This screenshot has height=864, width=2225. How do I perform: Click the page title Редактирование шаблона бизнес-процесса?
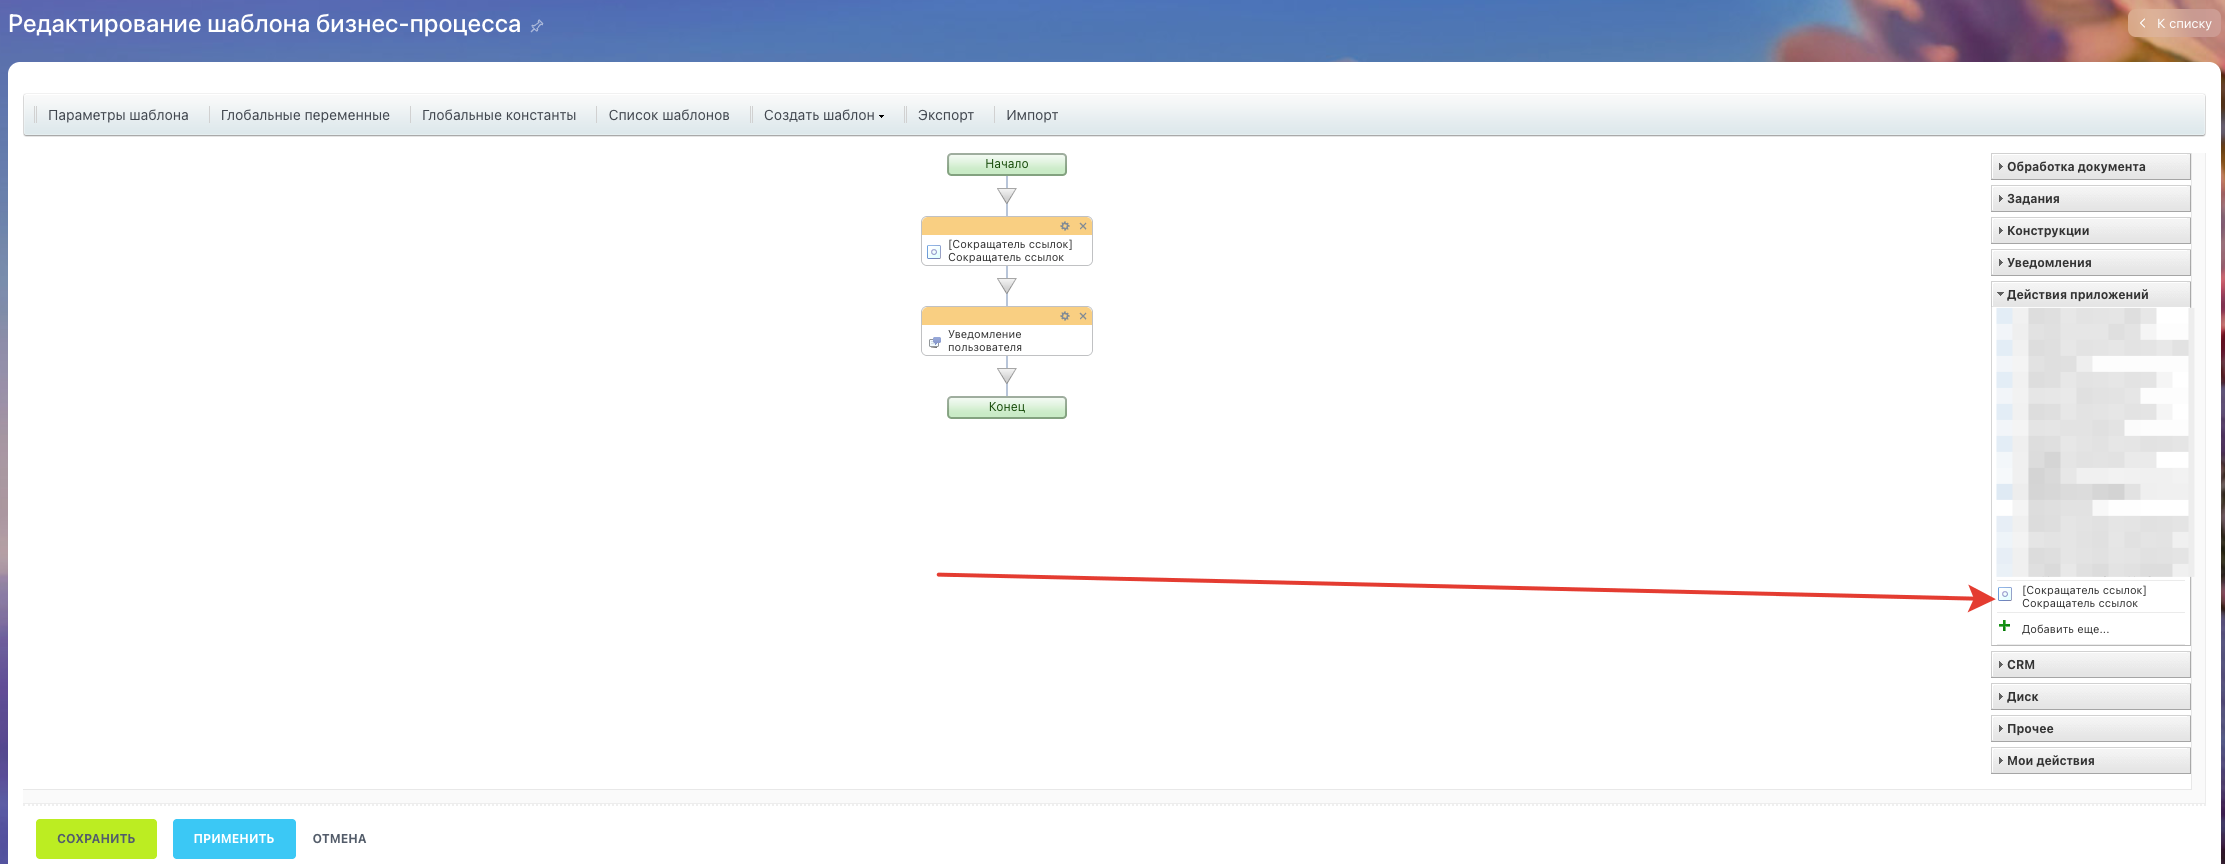pos(265,24)
